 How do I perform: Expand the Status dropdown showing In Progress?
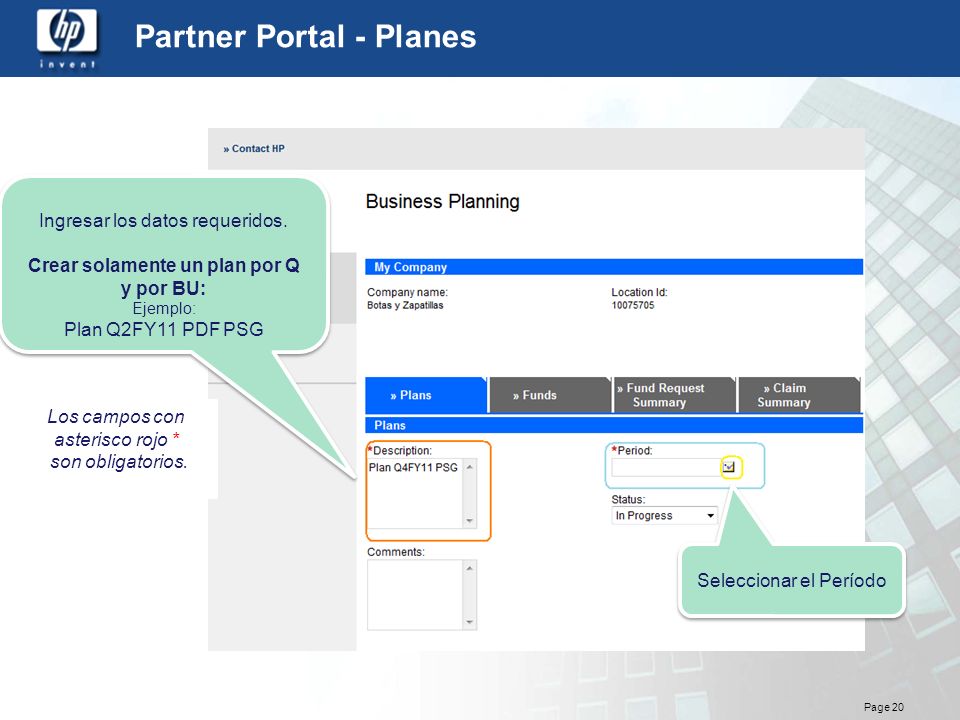pos(664,516)
